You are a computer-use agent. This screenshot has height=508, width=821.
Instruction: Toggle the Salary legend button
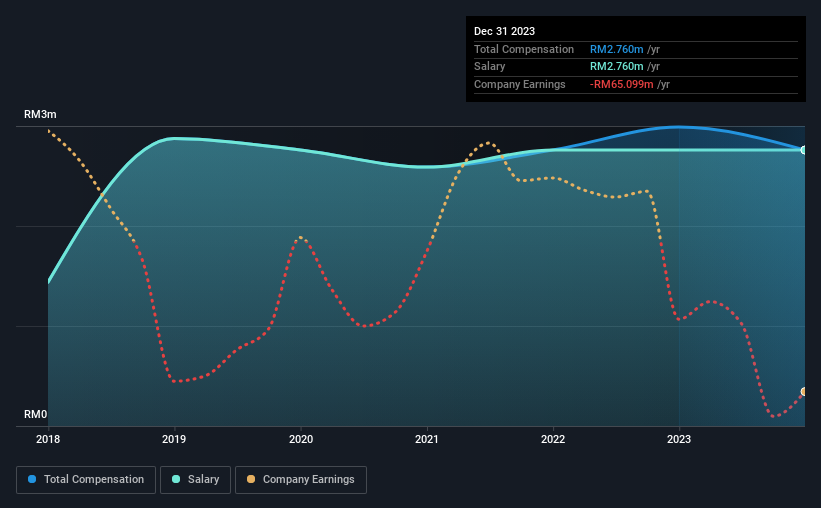tap(195, 480)
